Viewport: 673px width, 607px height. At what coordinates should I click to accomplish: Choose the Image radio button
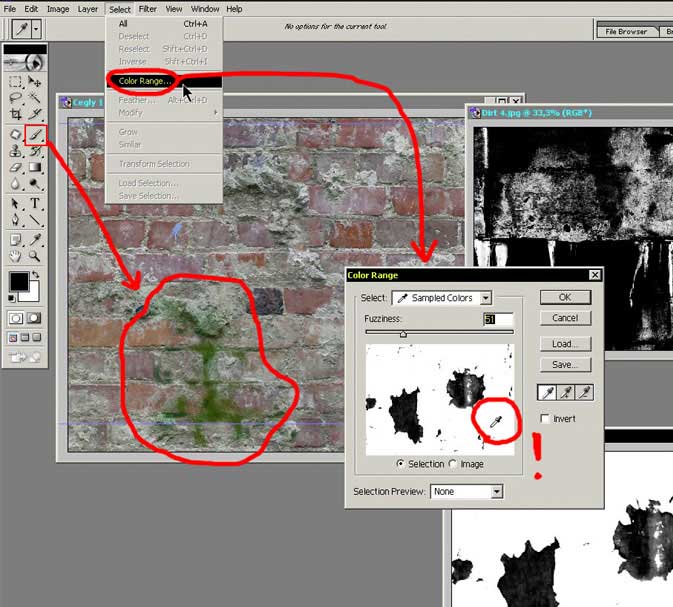[454, 464]
